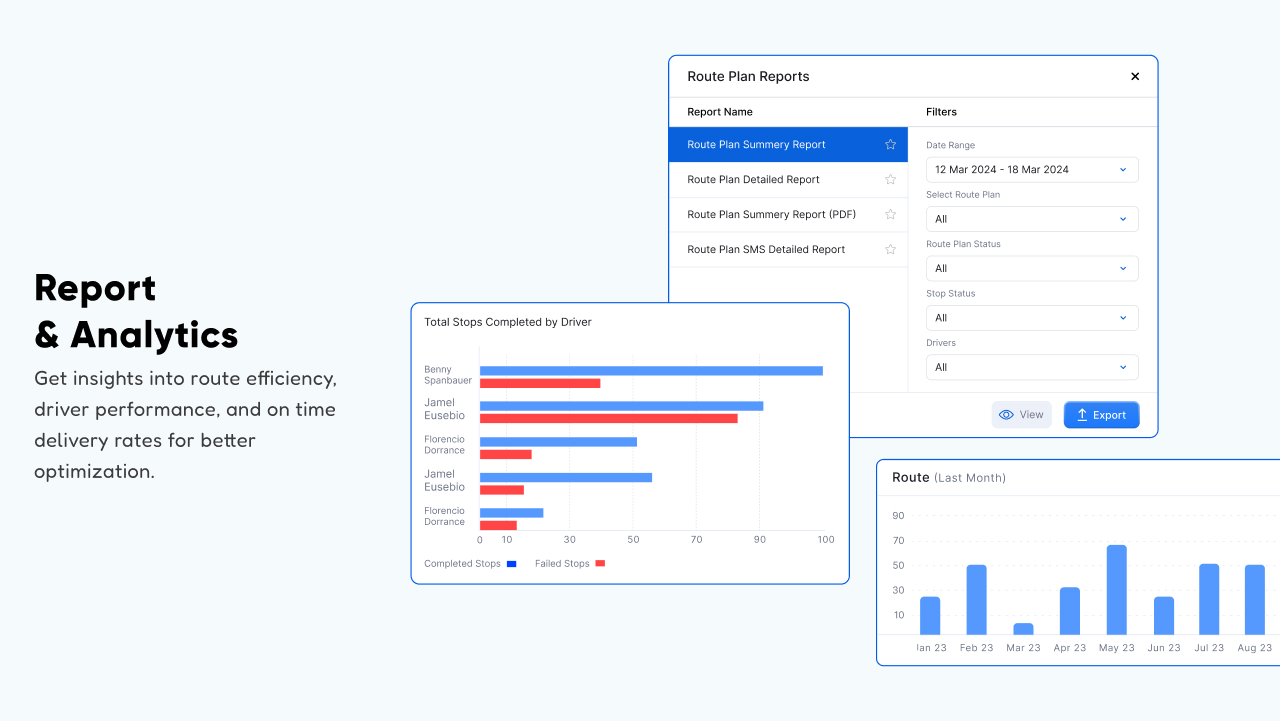Click the blue Completed Stops legend swatch
Viewport: 1280px width, 721px height.
[x=511, y=563]
